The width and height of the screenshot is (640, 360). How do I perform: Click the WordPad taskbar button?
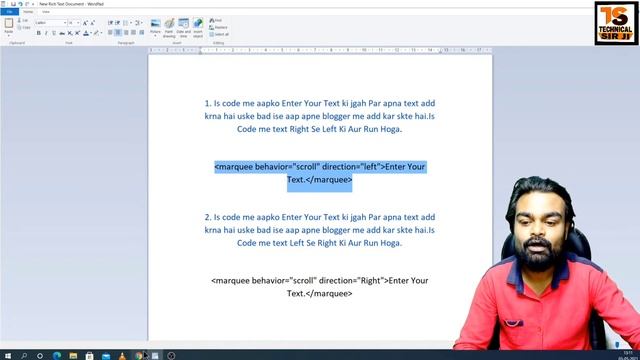pyautogui.click(x=155, y=356)
